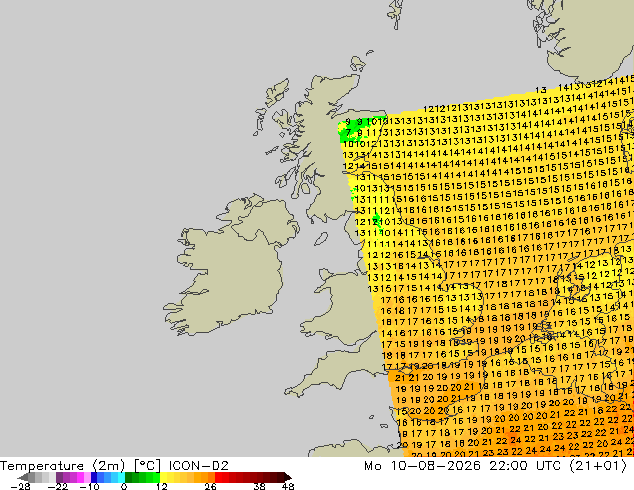The width and height of the screenshot is (634, 490).
Task: Click the '38' legend label
Action: [259, 486]
